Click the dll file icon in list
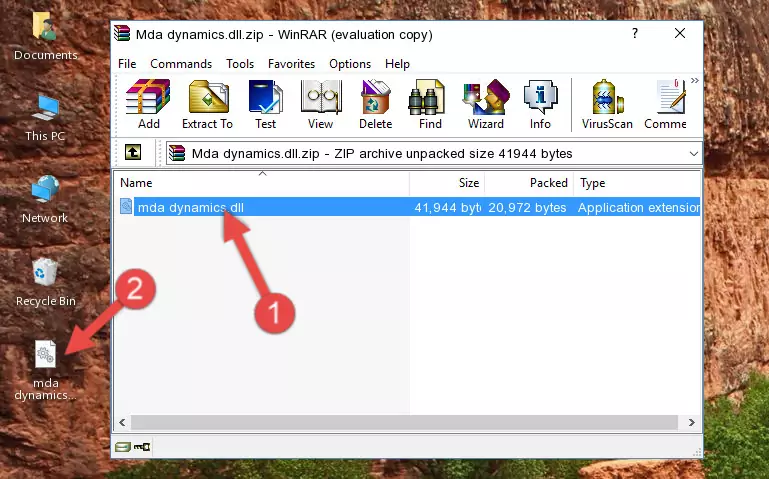This screenshot has width=769, height=479. point(126,206)
